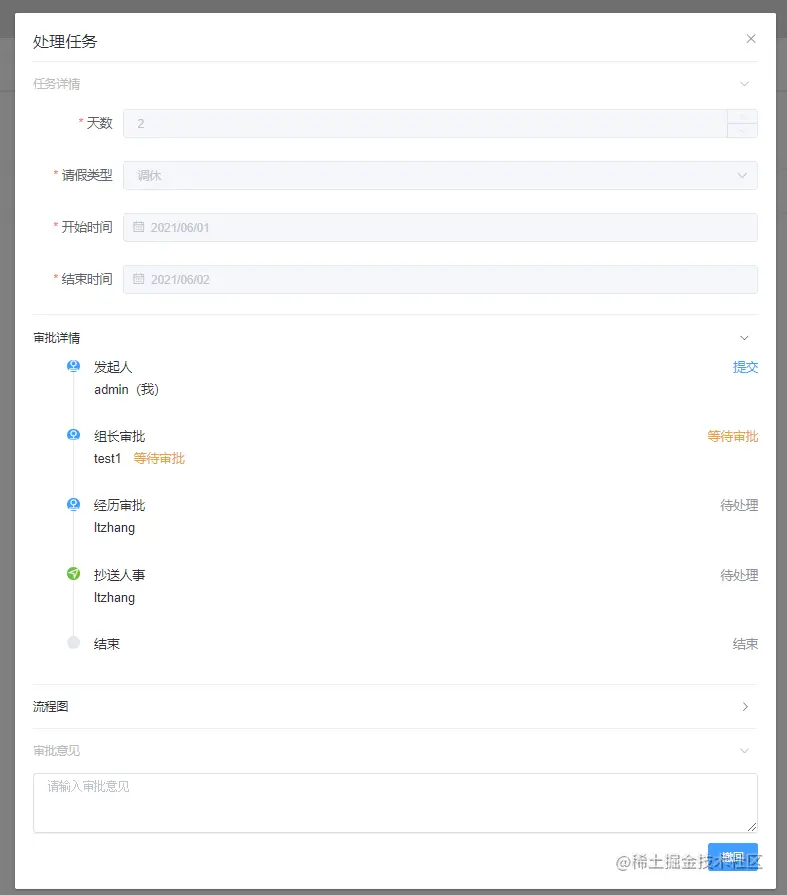This screenshot has height=895, width=787.
Task: Click the 抄送人事 green send icon
Action: pos(74,574)
